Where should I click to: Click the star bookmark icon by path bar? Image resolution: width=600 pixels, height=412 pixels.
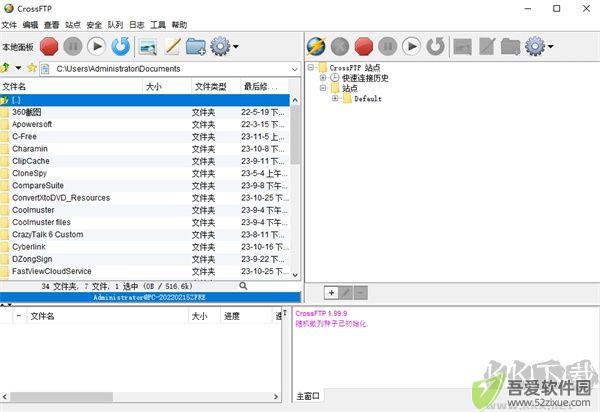(x=32, y=68)
